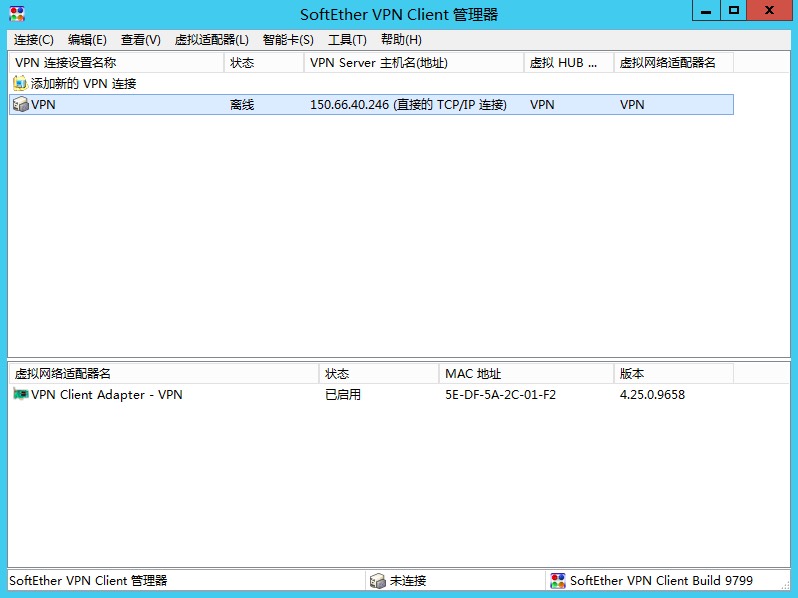Open the 编辑(E) menu
Image resolution: width=798 pixels, height=598 pixels.
coord(87,40)
